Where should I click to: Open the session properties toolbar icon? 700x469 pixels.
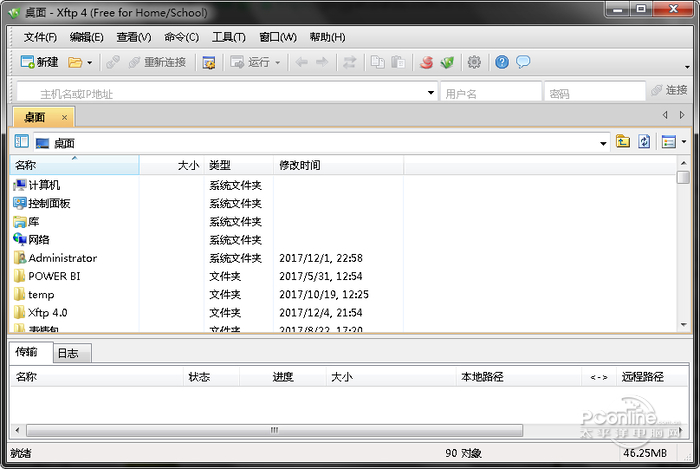209,62
